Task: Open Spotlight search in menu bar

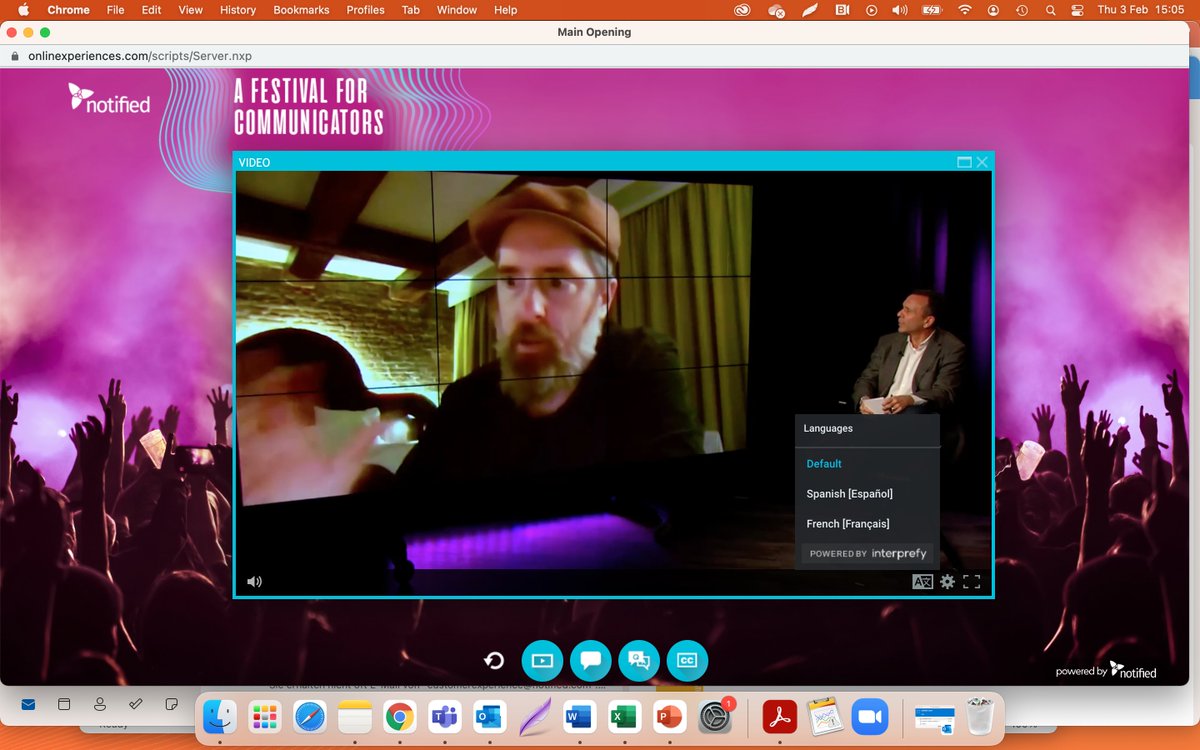Action: click(x=1050, y=10)
